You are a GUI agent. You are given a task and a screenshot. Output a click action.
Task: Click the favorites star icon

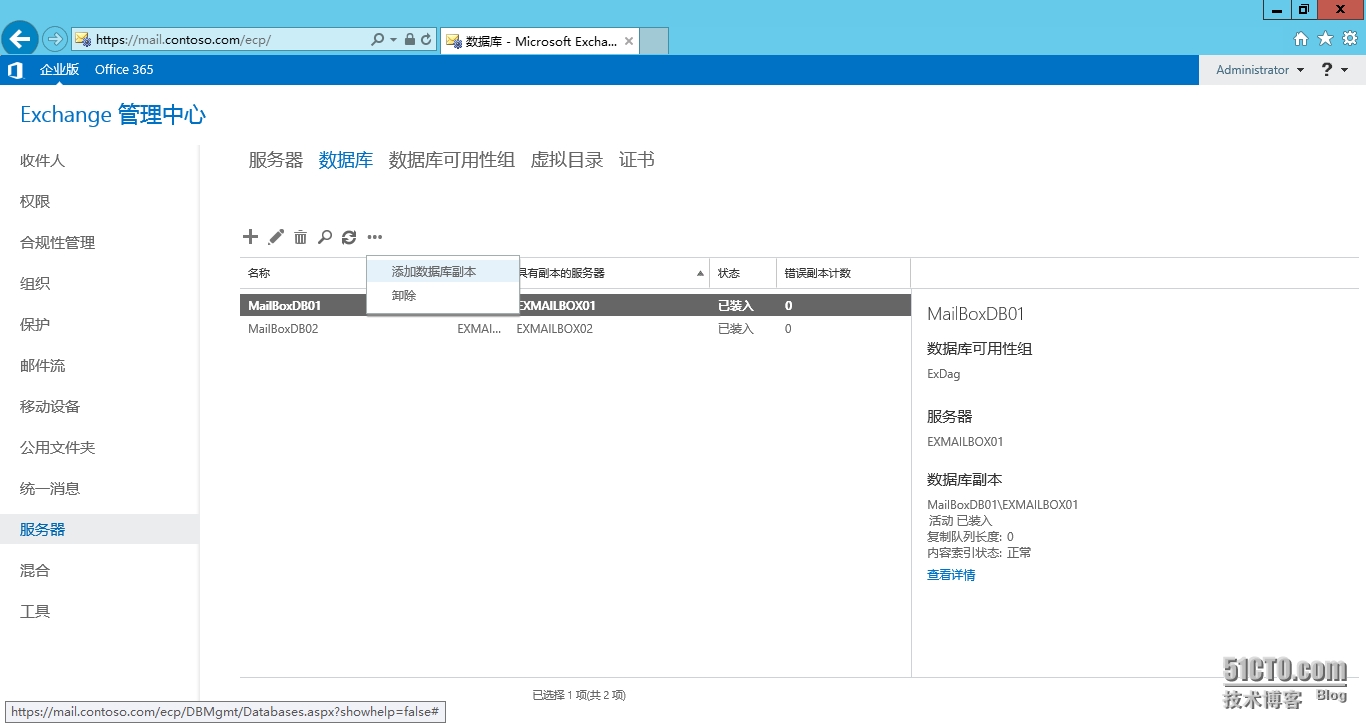tap(1324, 38)
